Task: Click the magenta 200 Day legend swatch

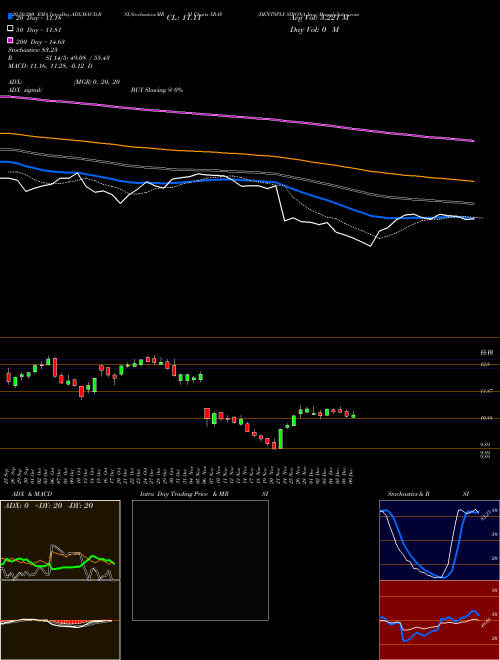Action: pos(10,40)
